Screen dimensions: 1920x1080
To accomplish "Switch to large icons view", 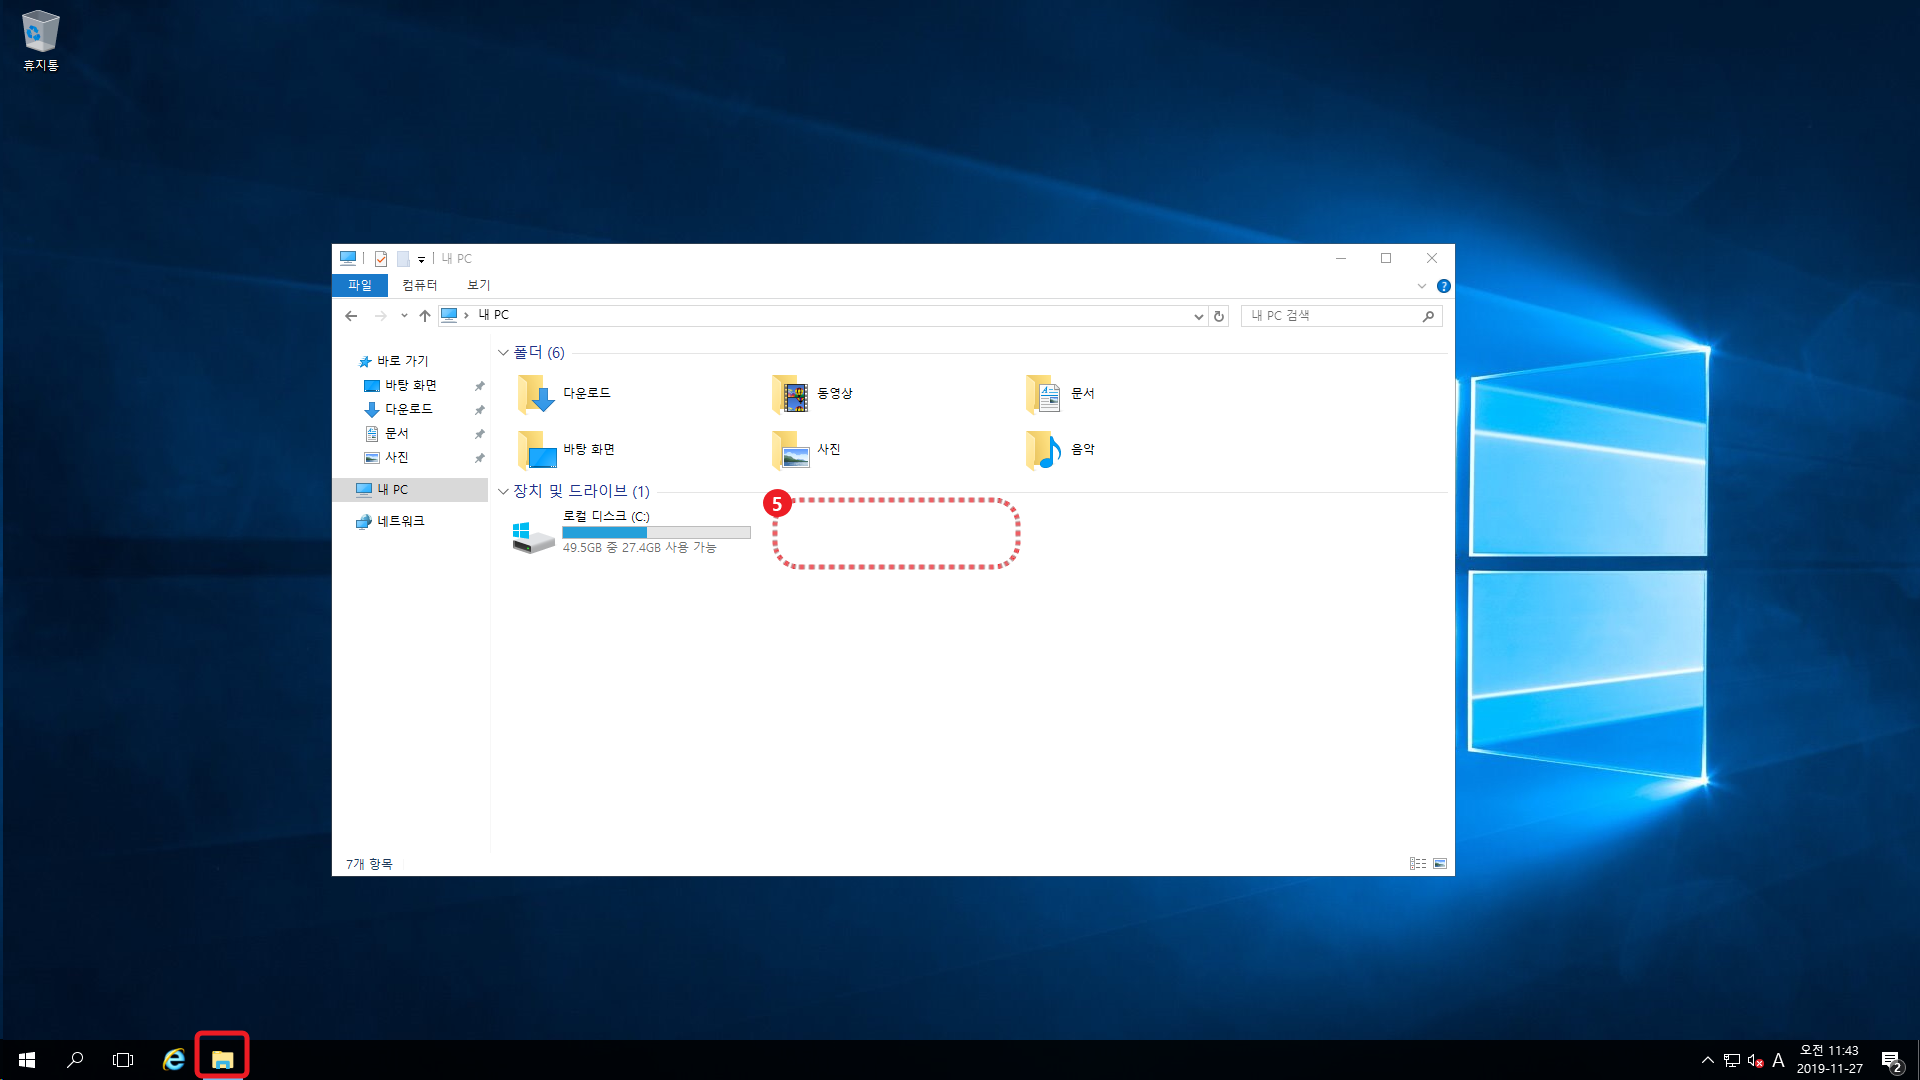I will pyautogui.click(x=1440, y=864).
